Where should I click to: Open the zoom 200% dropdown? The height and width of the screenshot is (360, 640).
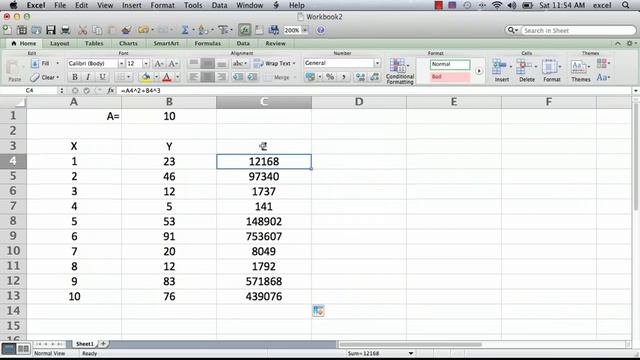pyautogui.click(x=305, y=30)
